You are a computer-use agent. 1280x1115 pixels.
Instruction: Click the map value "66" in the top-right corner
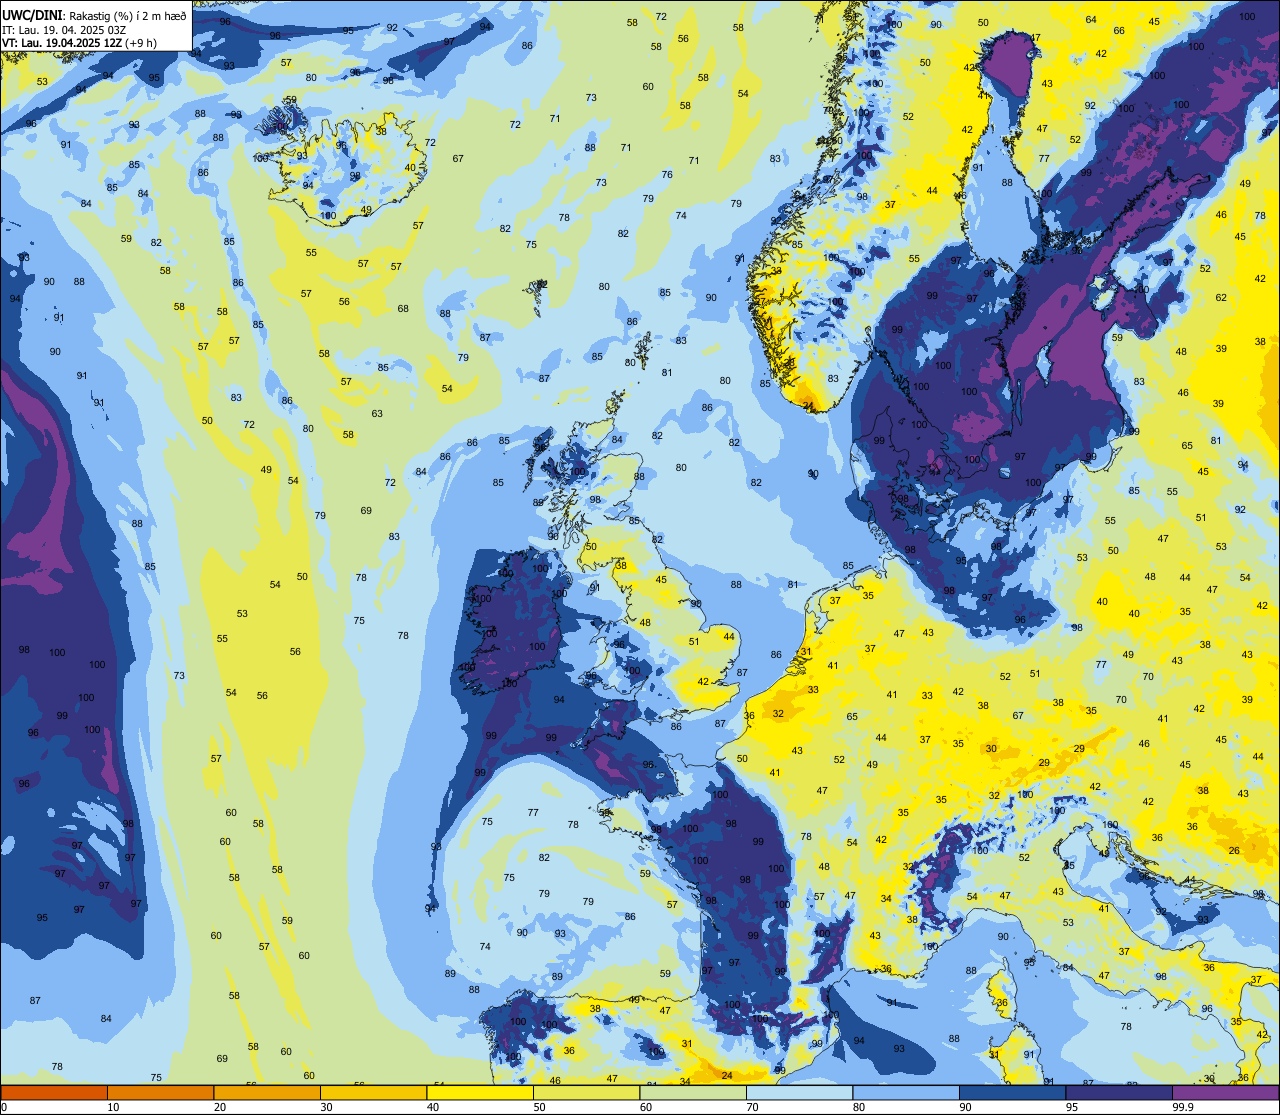(x=1119, y=31)
